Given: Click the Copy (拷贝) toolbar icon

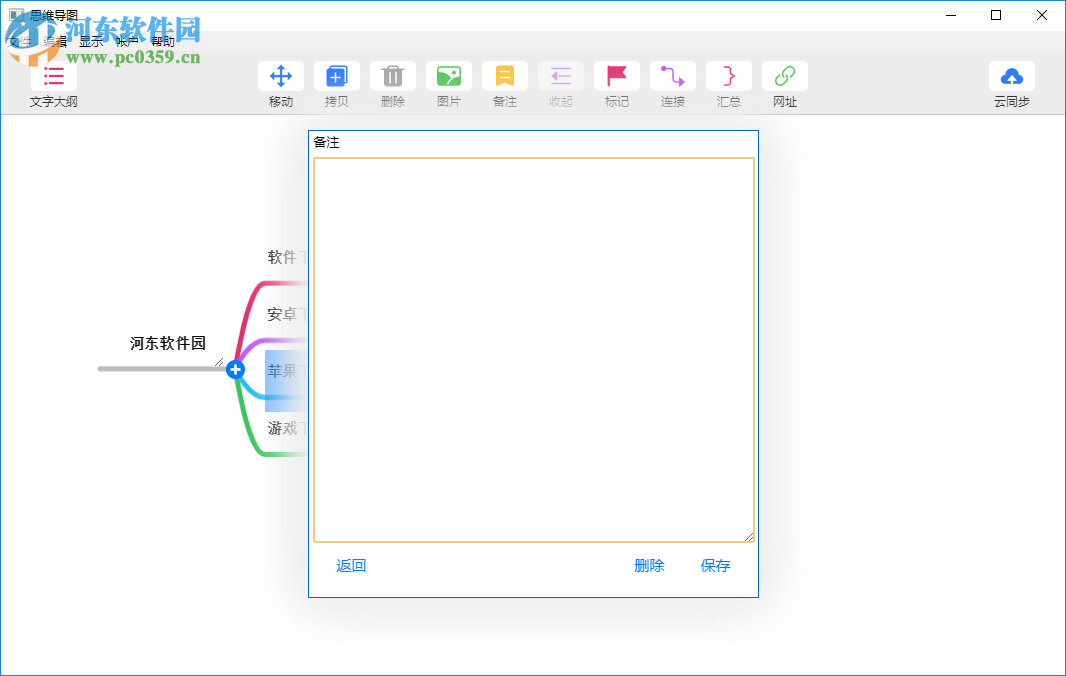Looking at the screenshot, I should pyautogui.click(x=337, y=76).
